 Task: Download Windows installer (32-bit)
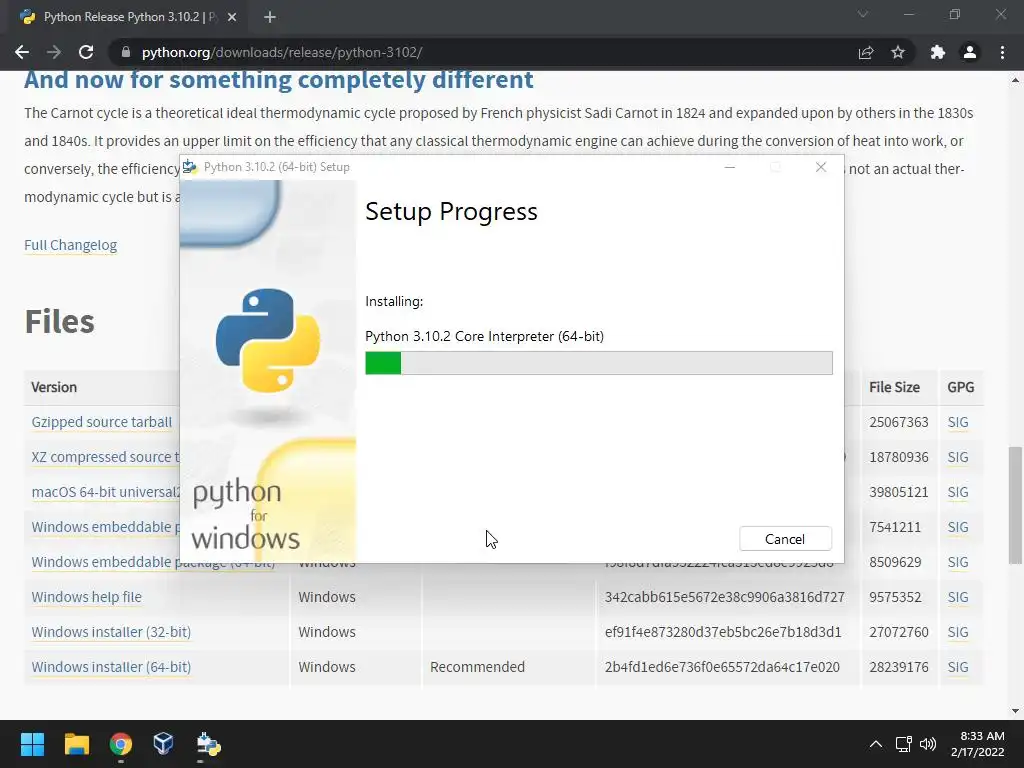point(111,632)
